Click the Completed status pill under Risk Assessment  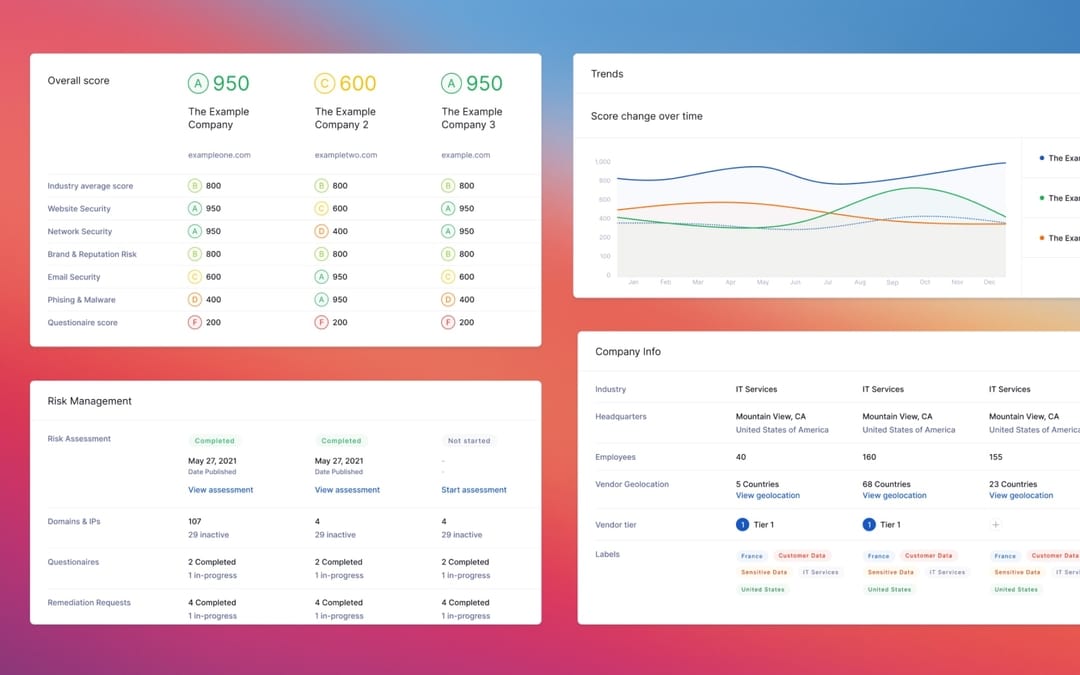pos(213,440)
